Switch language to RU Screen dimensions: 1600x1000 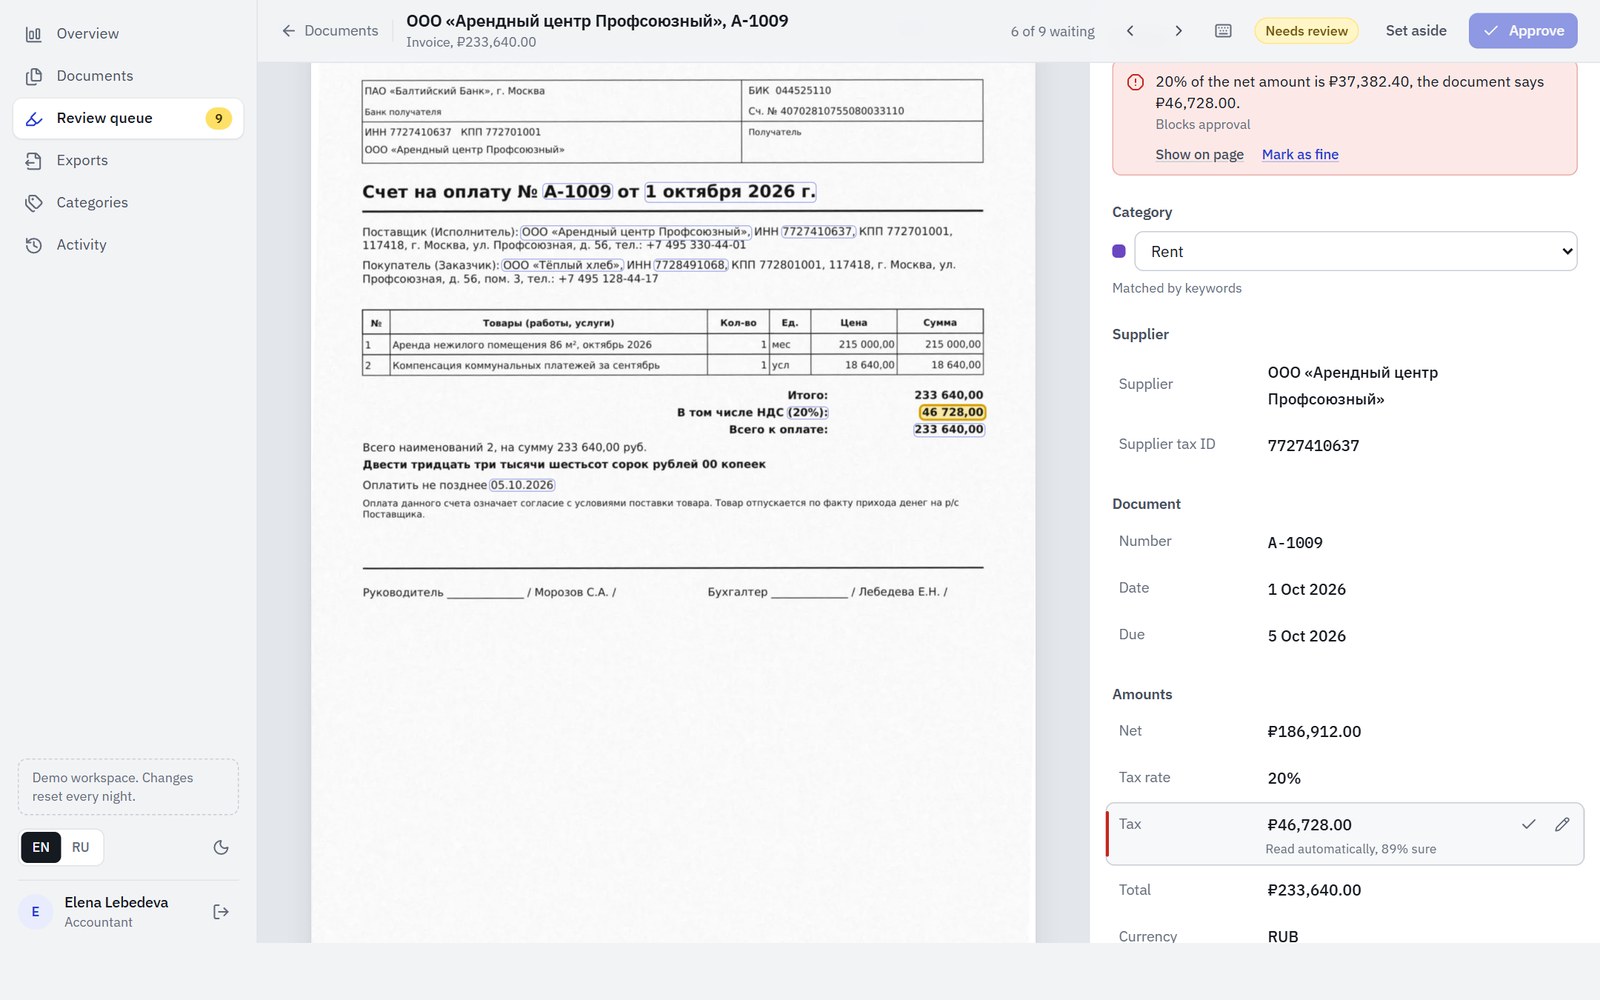click(x=81, y=848)
